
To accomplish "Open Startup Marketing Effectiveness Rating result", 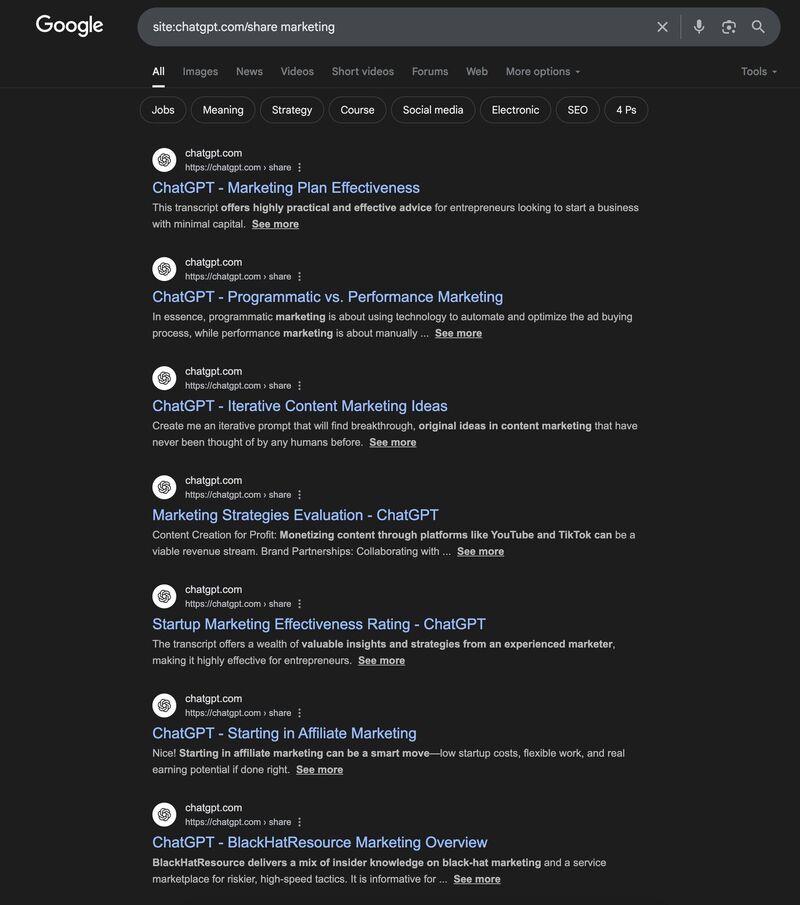I will click(319, 624).
